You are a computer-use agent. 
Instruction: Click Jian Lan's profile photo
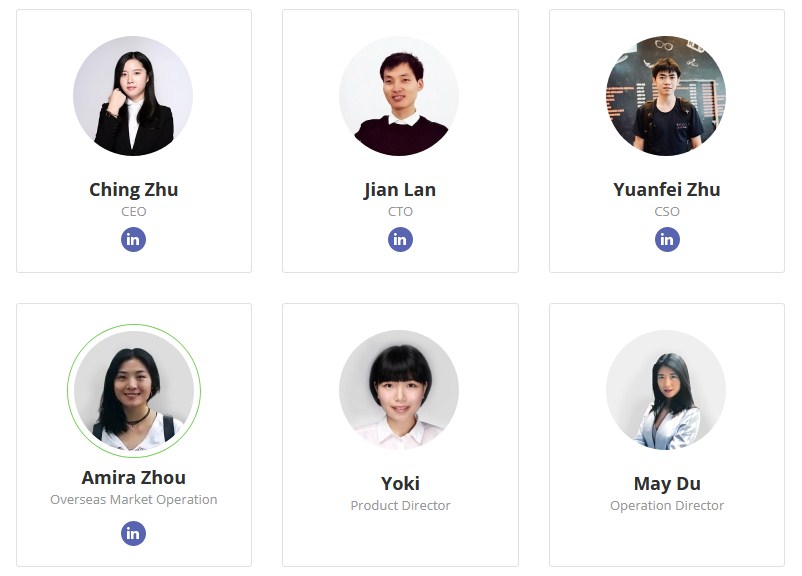(400, 96)
